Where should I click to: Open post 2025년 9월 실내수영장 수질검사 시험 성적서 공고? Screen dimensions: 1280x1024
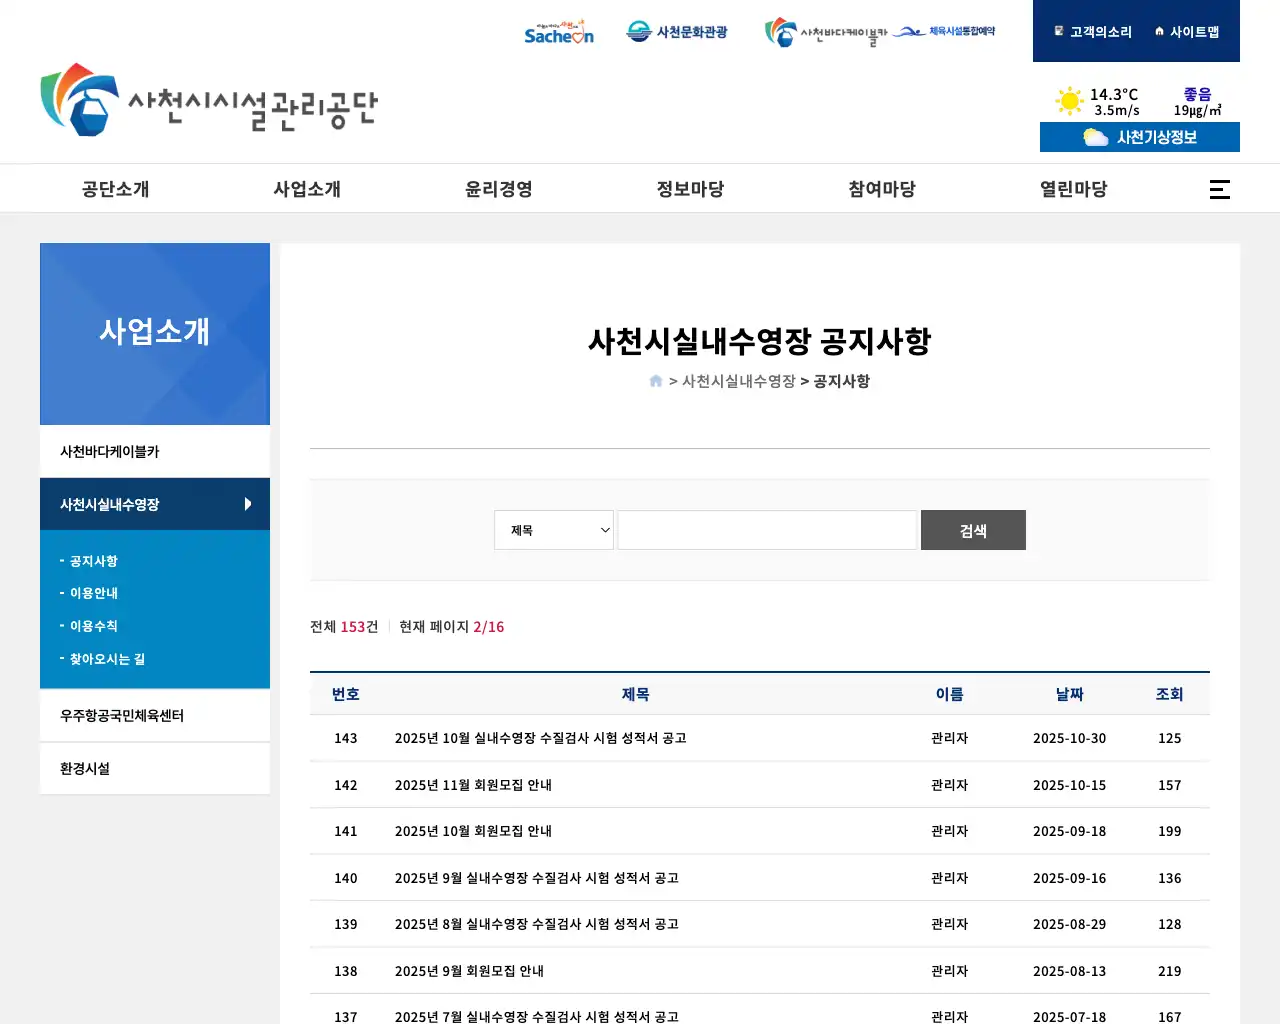coord(537,878)
